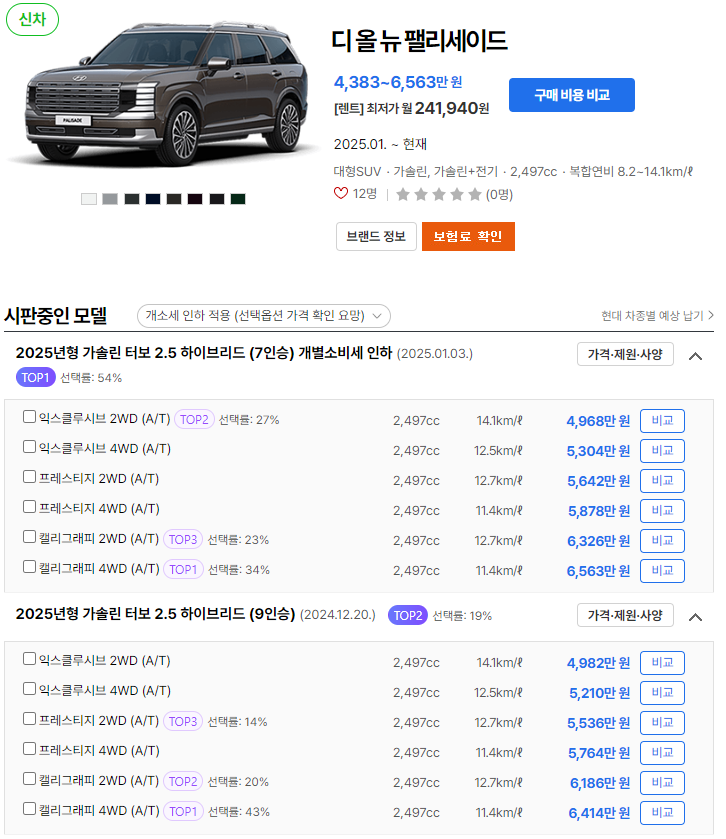Click TOP3 badge on 5,536만 원 row

pyautogui.click(x=183, y=721)
